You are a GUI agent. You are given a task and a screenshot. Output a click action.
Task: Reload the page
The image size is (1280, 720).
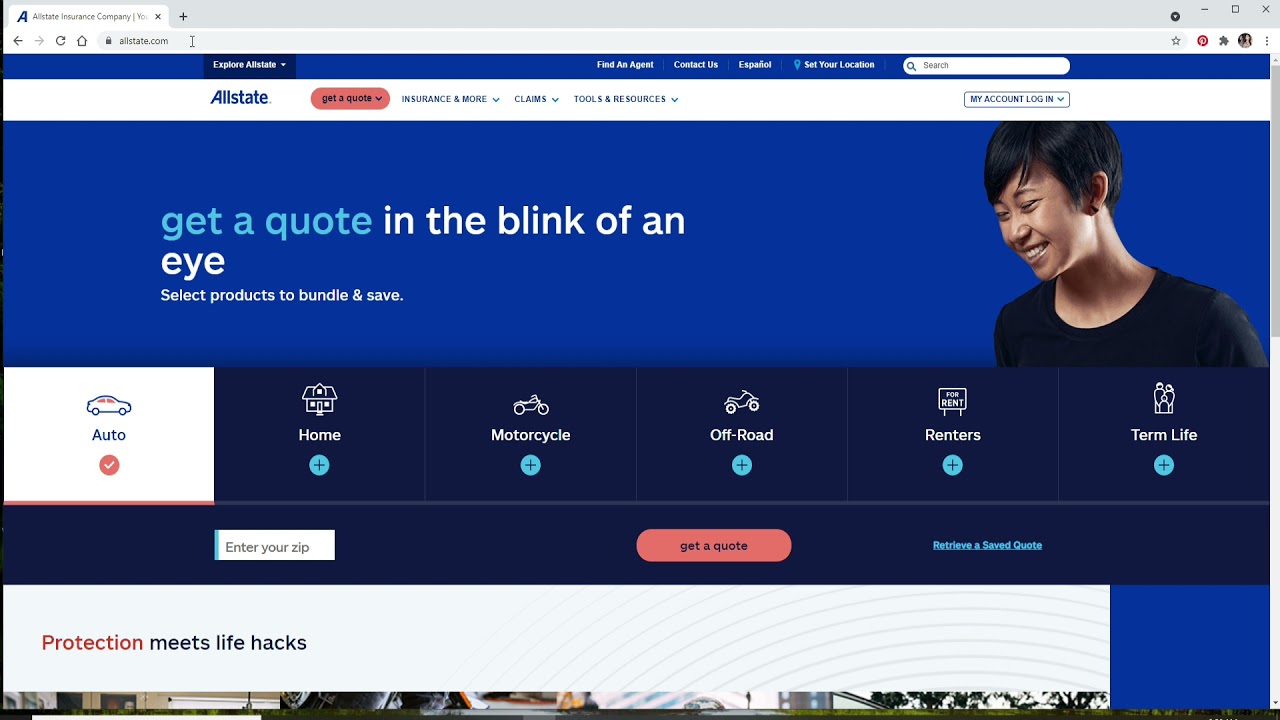tap(60, 41)
